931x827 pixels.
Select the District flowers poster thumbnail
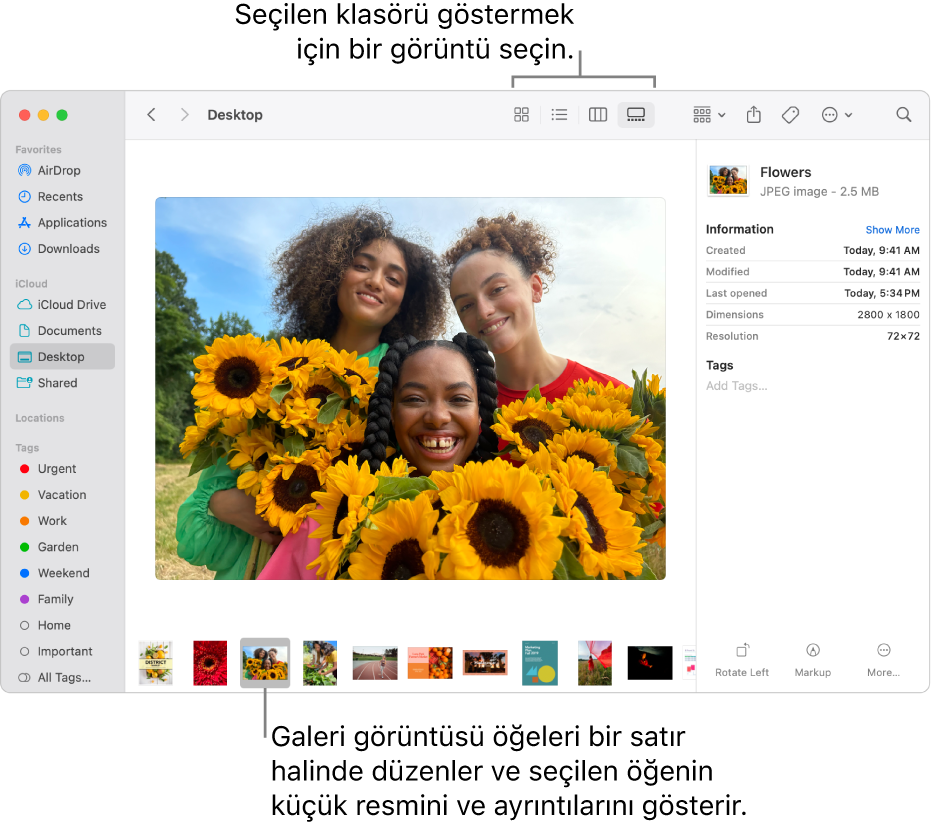[x=156, y=663]
